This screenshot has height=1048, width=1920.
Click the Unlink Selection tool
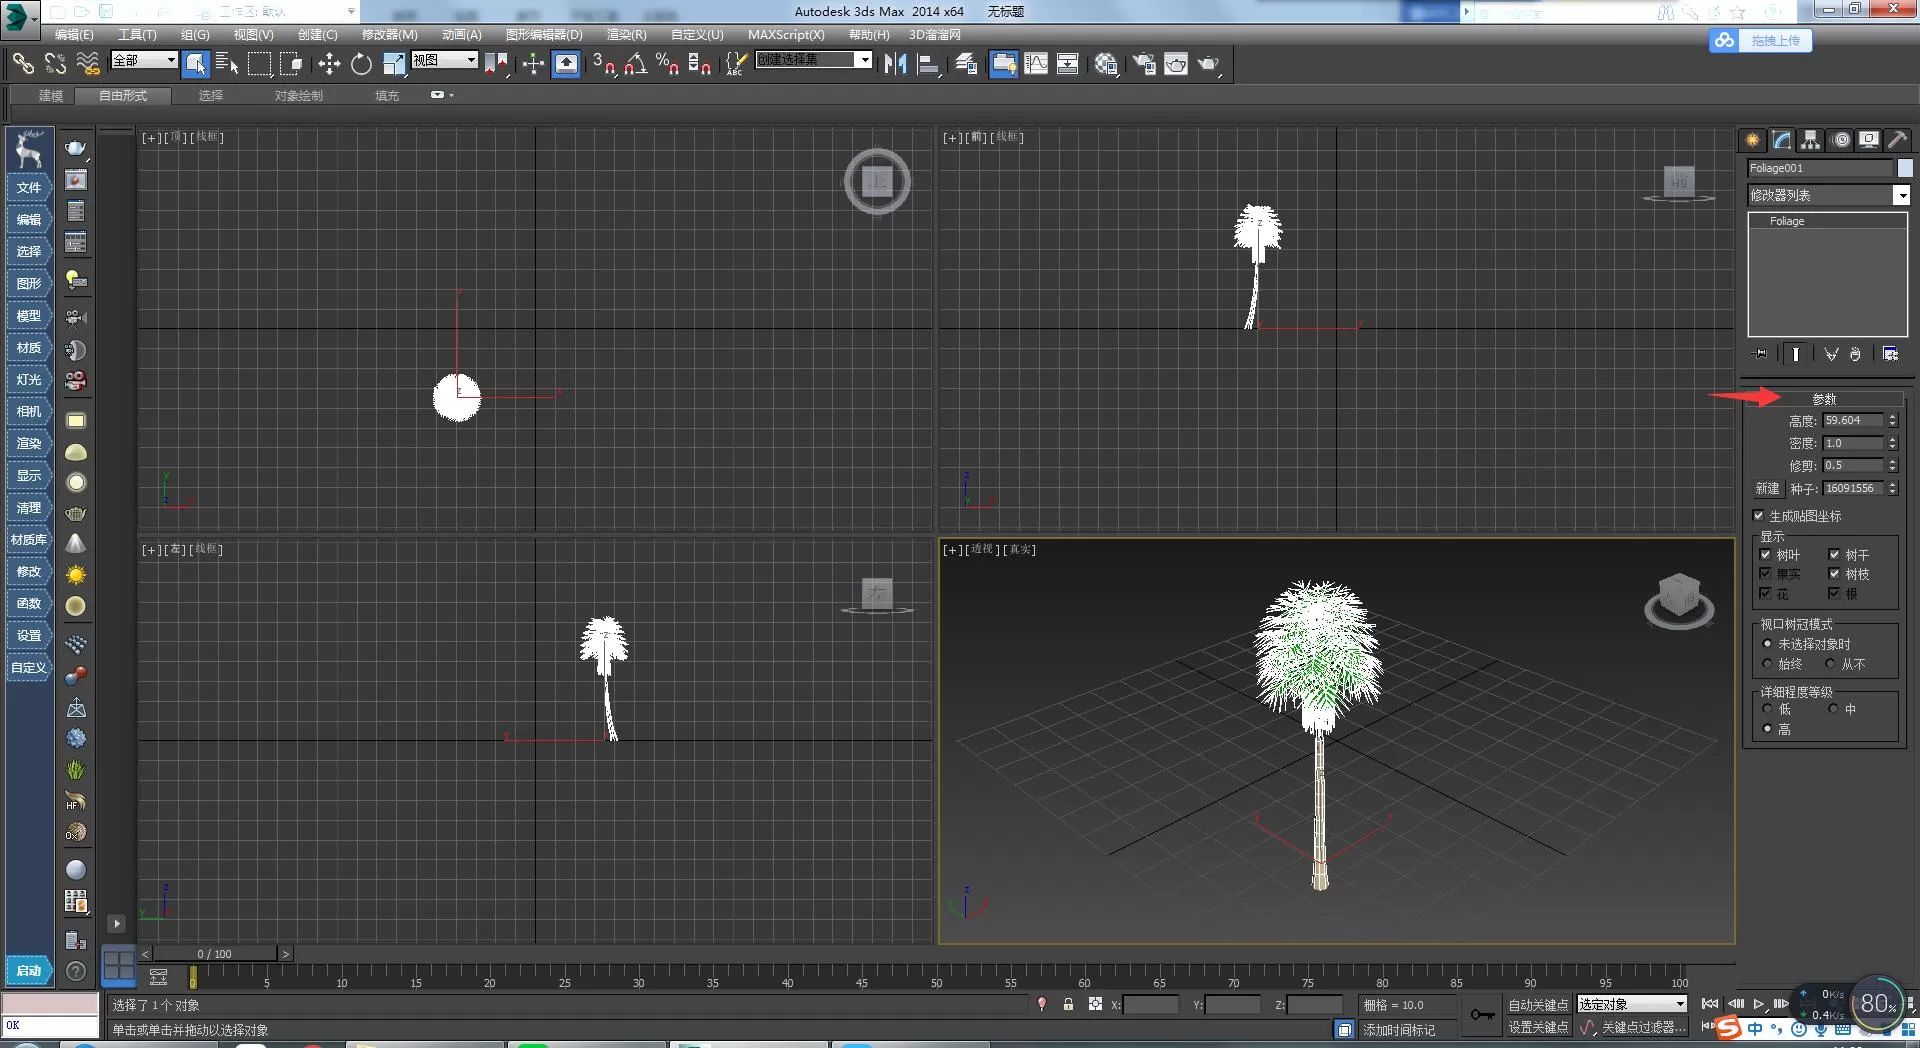pyautogui.click(x=55, y=64)
